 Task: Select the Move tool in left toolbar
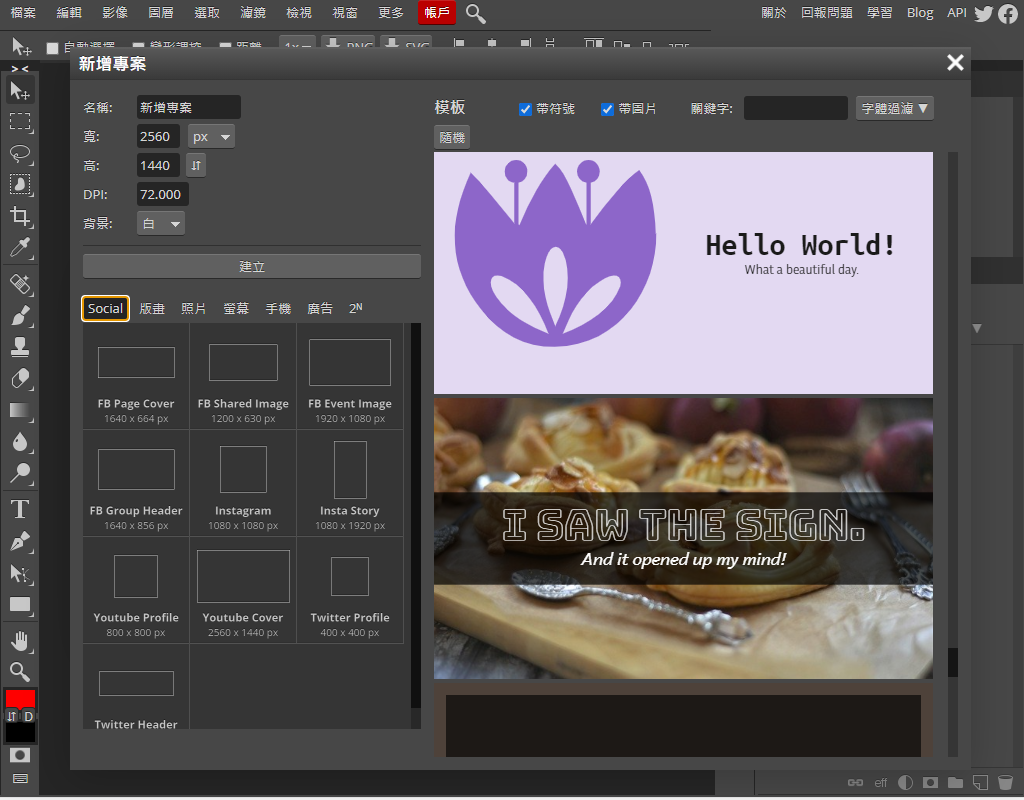tap(20, 91)
